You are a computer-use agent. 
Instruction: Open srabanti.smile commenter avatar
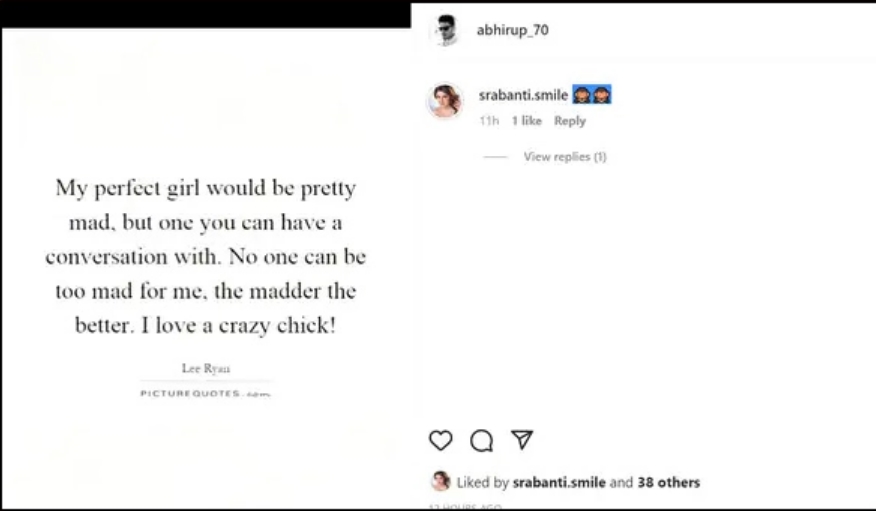pyautogui.click(x=445, y=101)
